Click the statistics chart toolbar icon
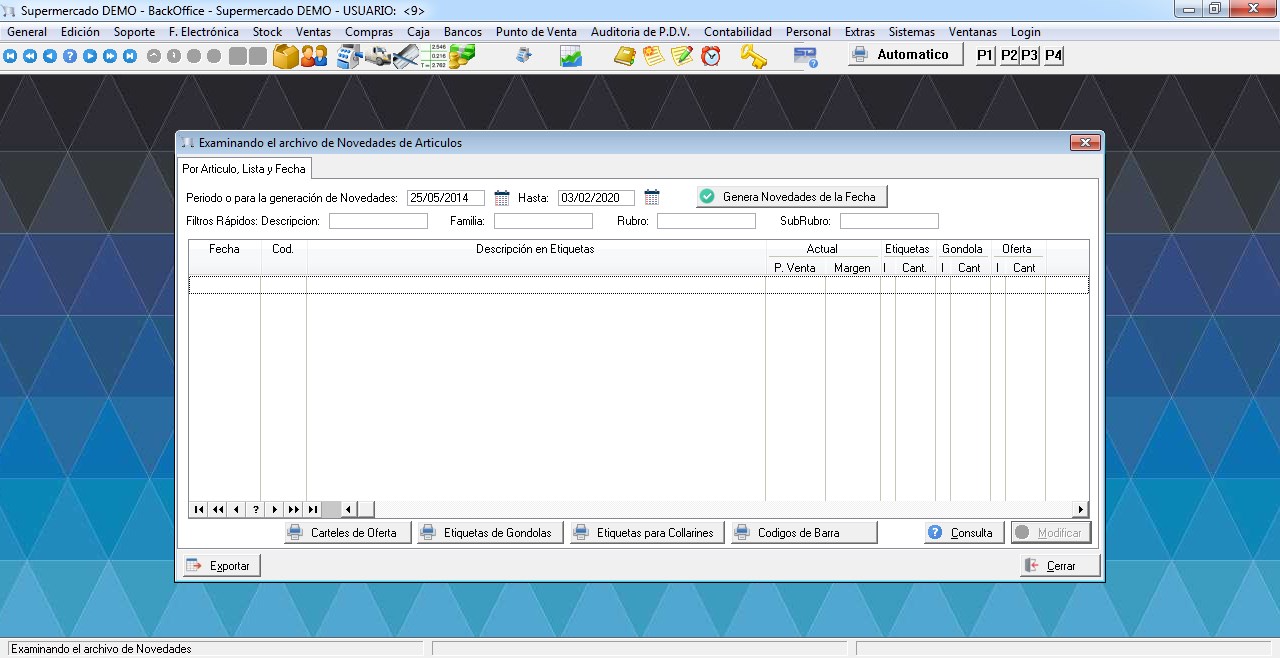 tap(571, 56)
